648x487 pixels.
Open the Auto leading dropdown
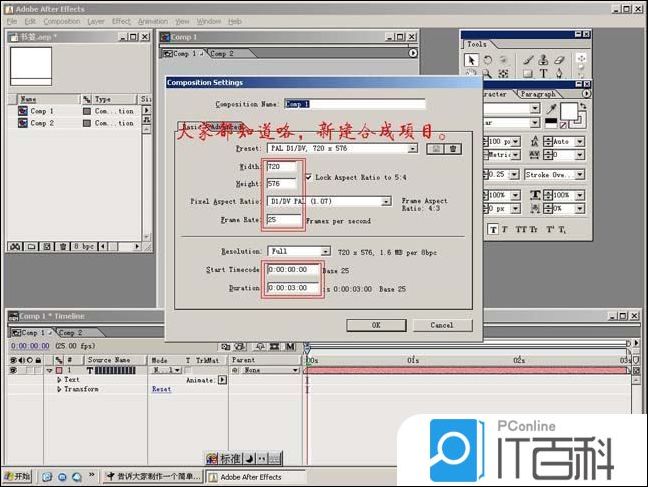[x=580, y=142]
